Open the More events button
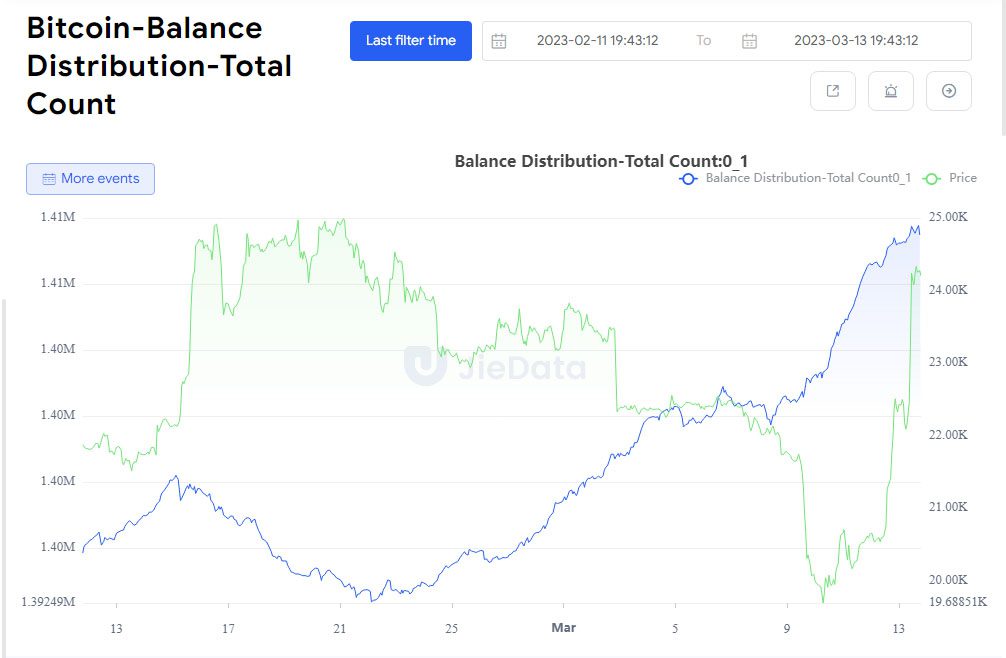The width and height of the screenshot is (1006, 658). click(90, 179)
